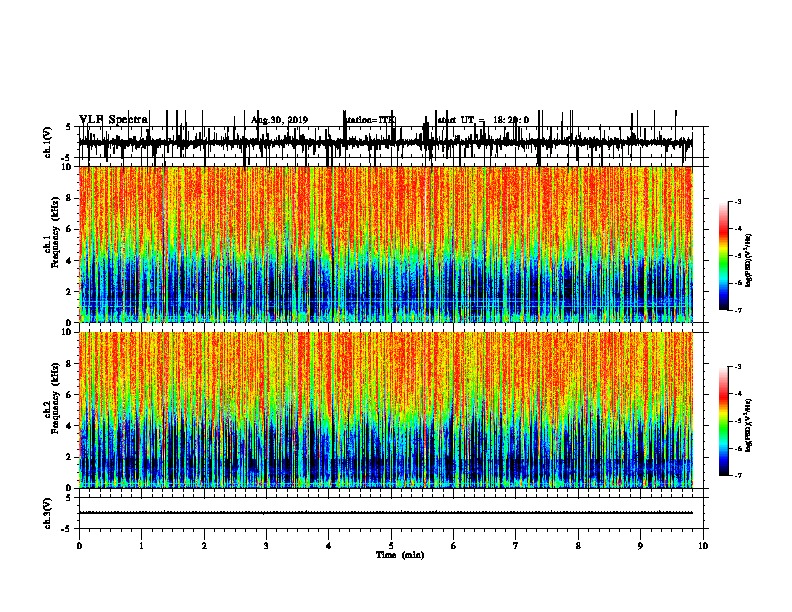Image resolution: width=792 pixels, height=612 pixels.
Task: Click the time axis tick label "2"
Action: click(204, 546)
